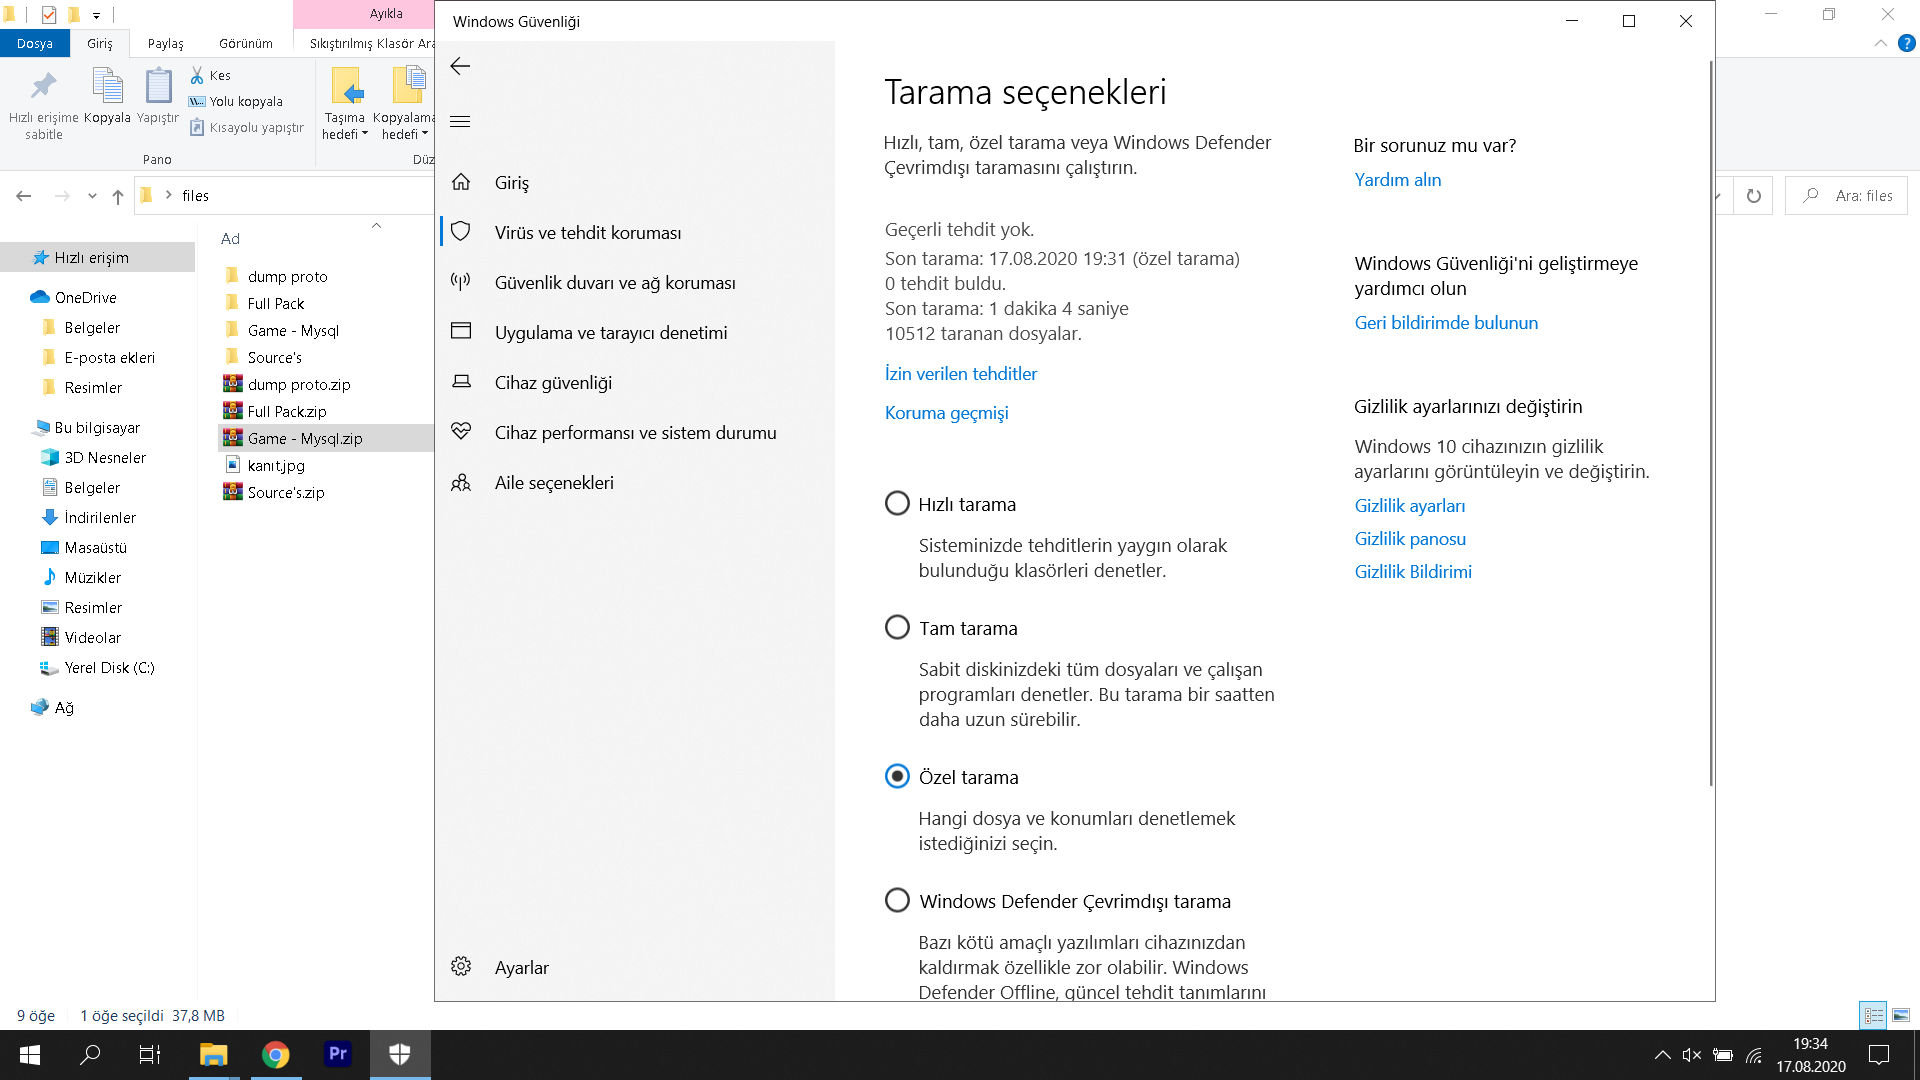1920x1080 pixels.
Task: Open the Ayarlar gear icon
Action: pos(461,967)
